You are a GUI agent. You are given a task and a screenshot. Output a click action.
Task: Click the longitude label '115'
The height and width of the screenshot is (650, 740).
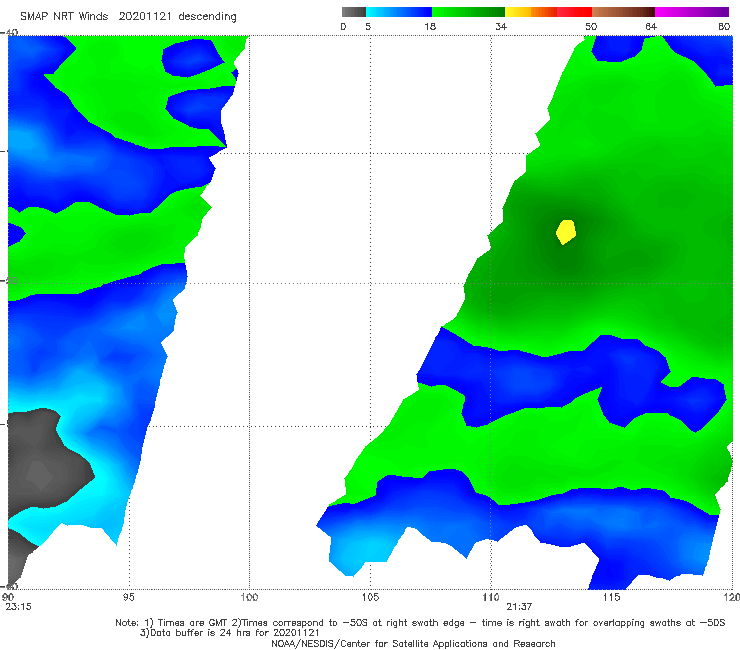point(612,597)
